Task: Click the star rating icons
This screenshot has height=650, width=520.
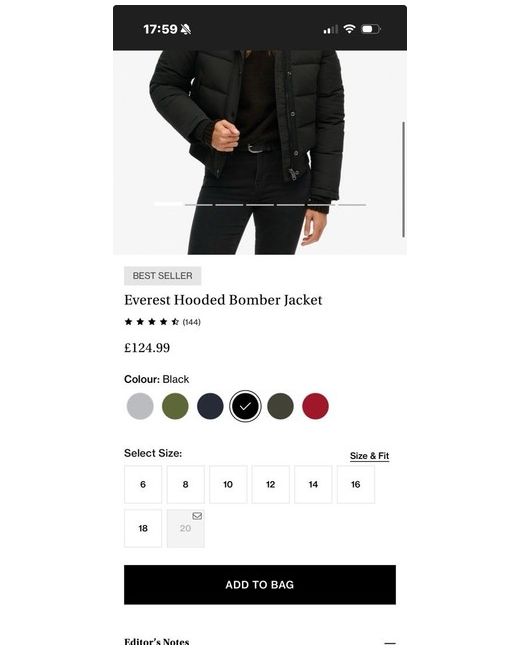Action: click(152, 322)
